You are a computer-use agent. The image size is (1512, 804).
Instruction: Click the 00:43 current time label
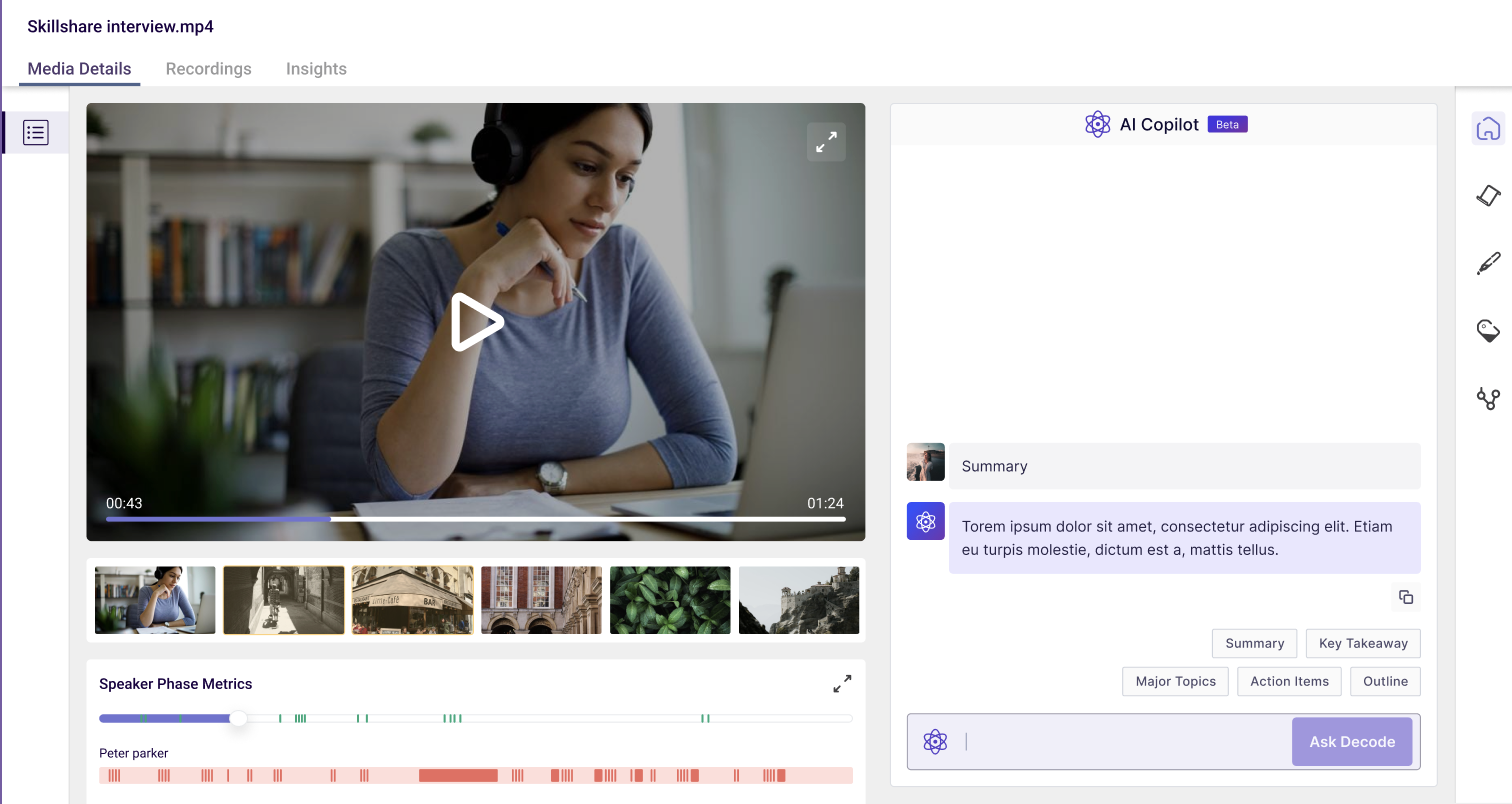coord(124,503)
